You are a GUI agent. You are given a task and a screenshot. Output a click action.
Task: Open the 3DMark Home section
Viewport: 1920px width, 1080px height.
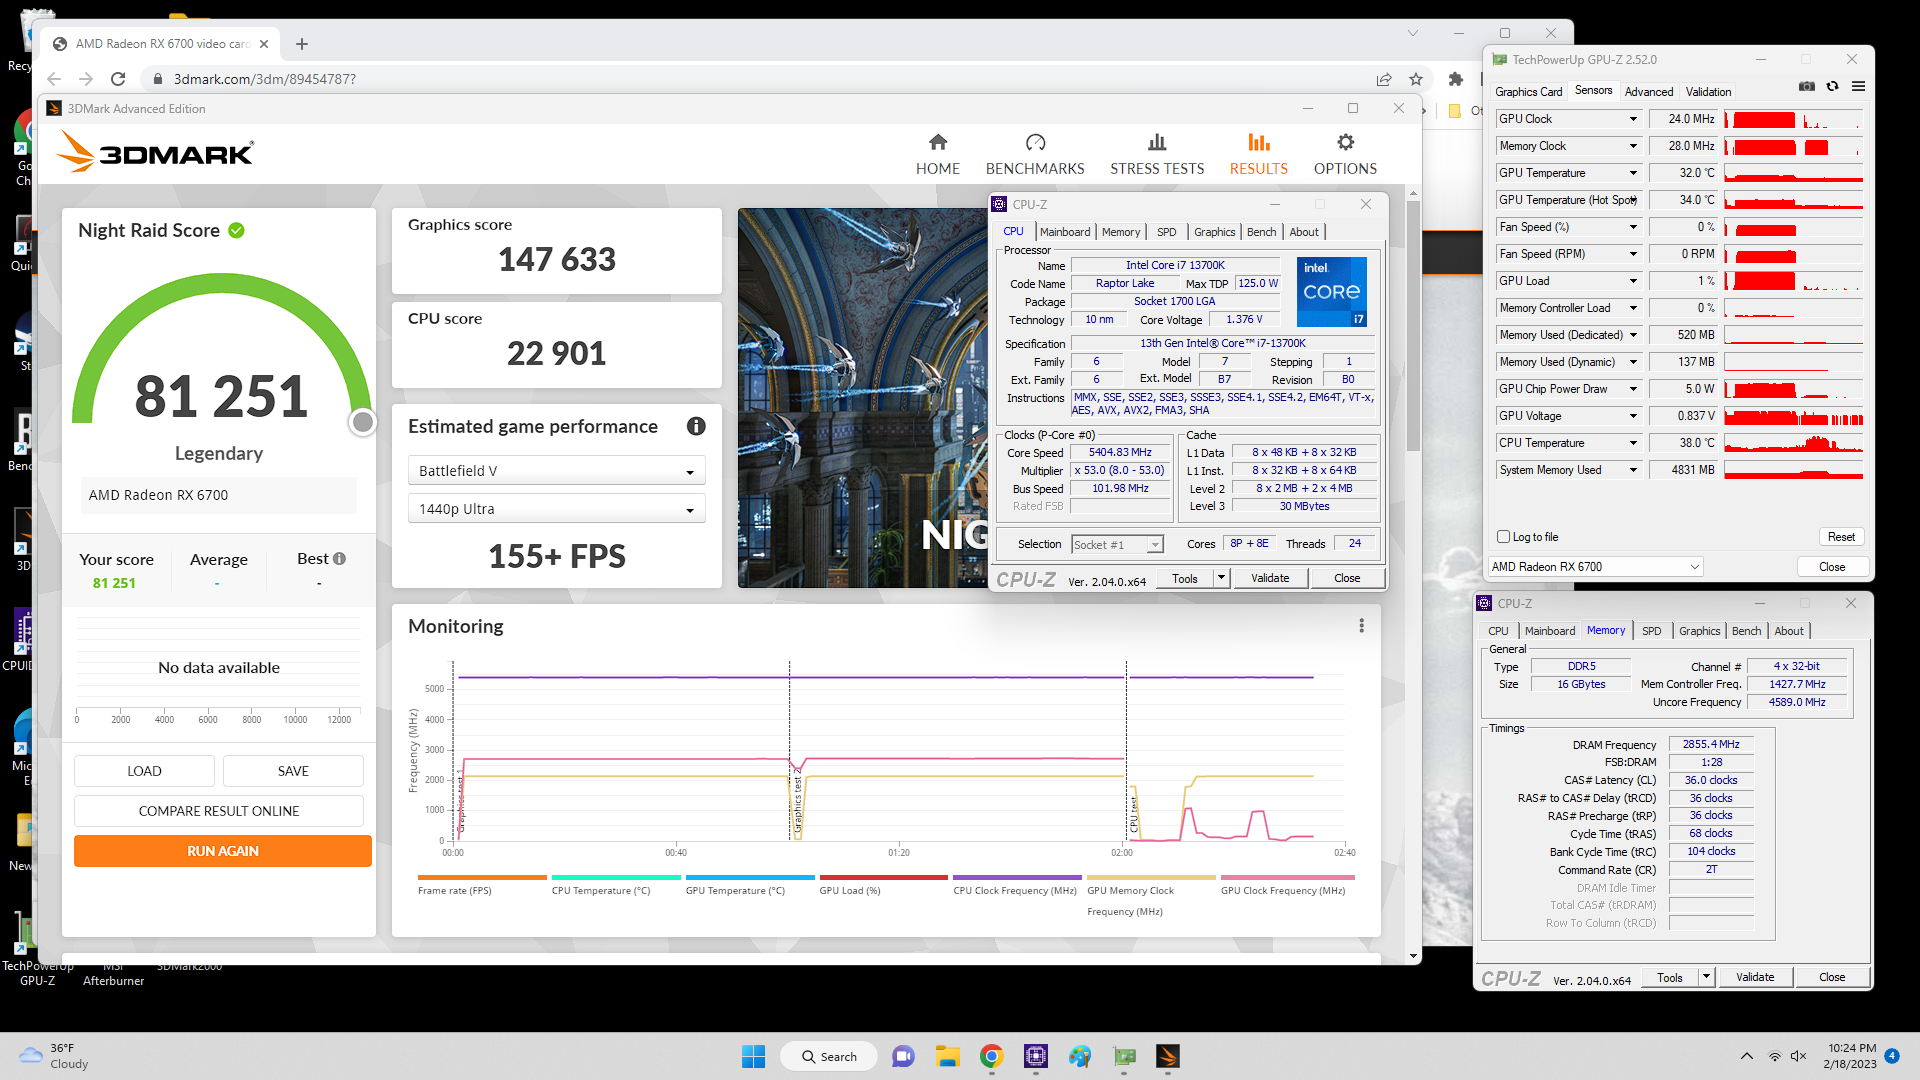pos(937,155)
